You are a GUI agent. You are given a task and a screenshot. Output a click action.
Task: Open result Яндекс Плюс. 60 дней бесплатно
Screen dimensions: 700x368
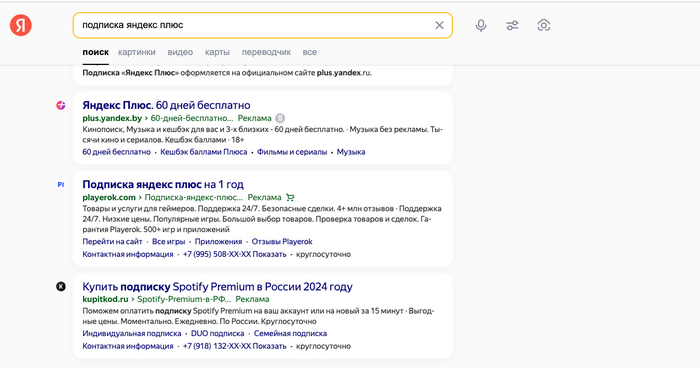(166, 105)
